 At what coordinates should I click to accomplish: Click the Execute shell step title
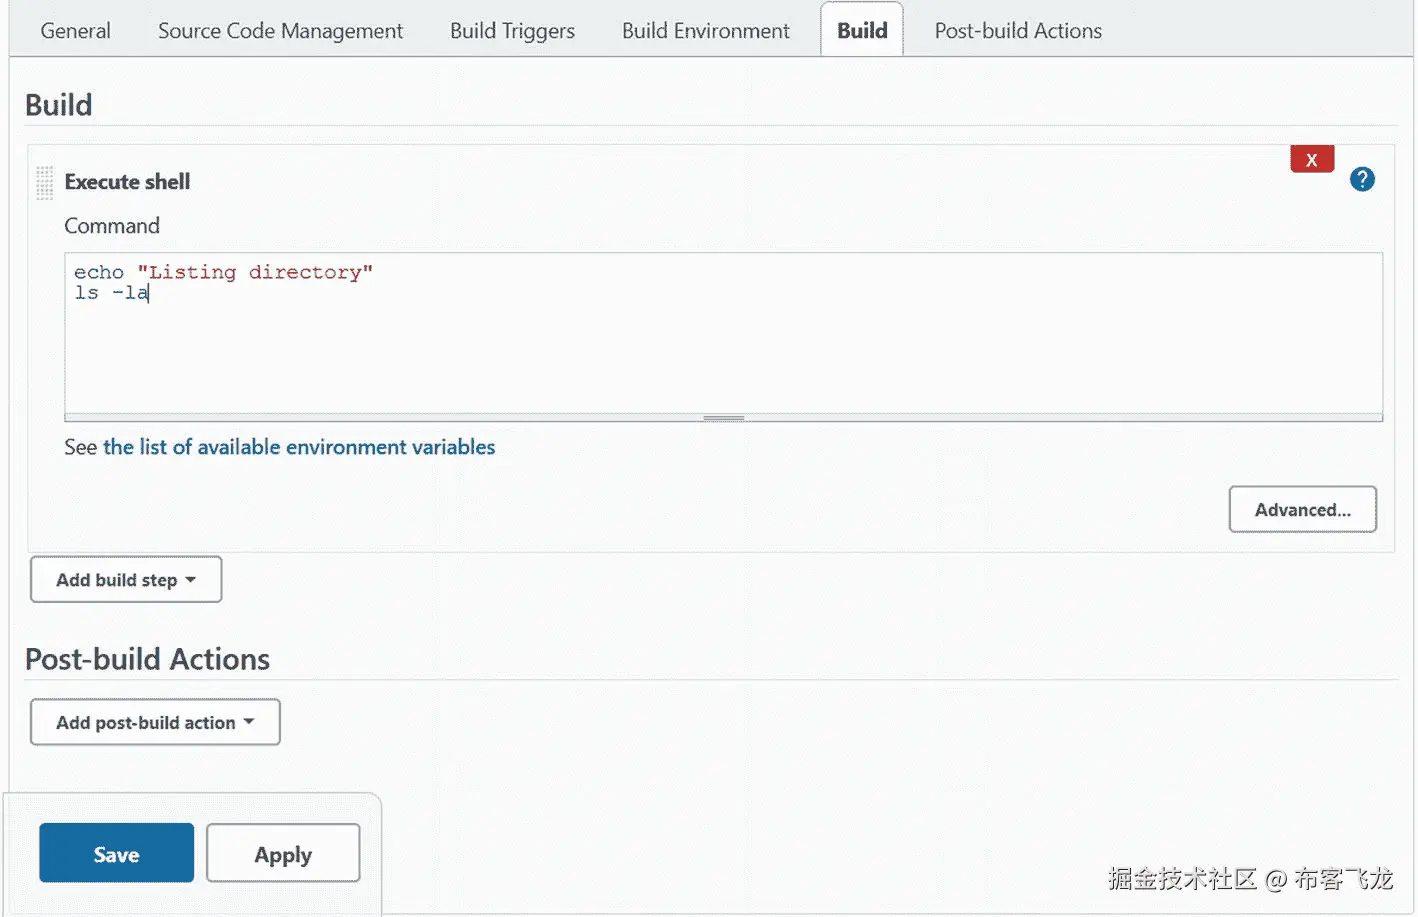[x=127, y=182]
